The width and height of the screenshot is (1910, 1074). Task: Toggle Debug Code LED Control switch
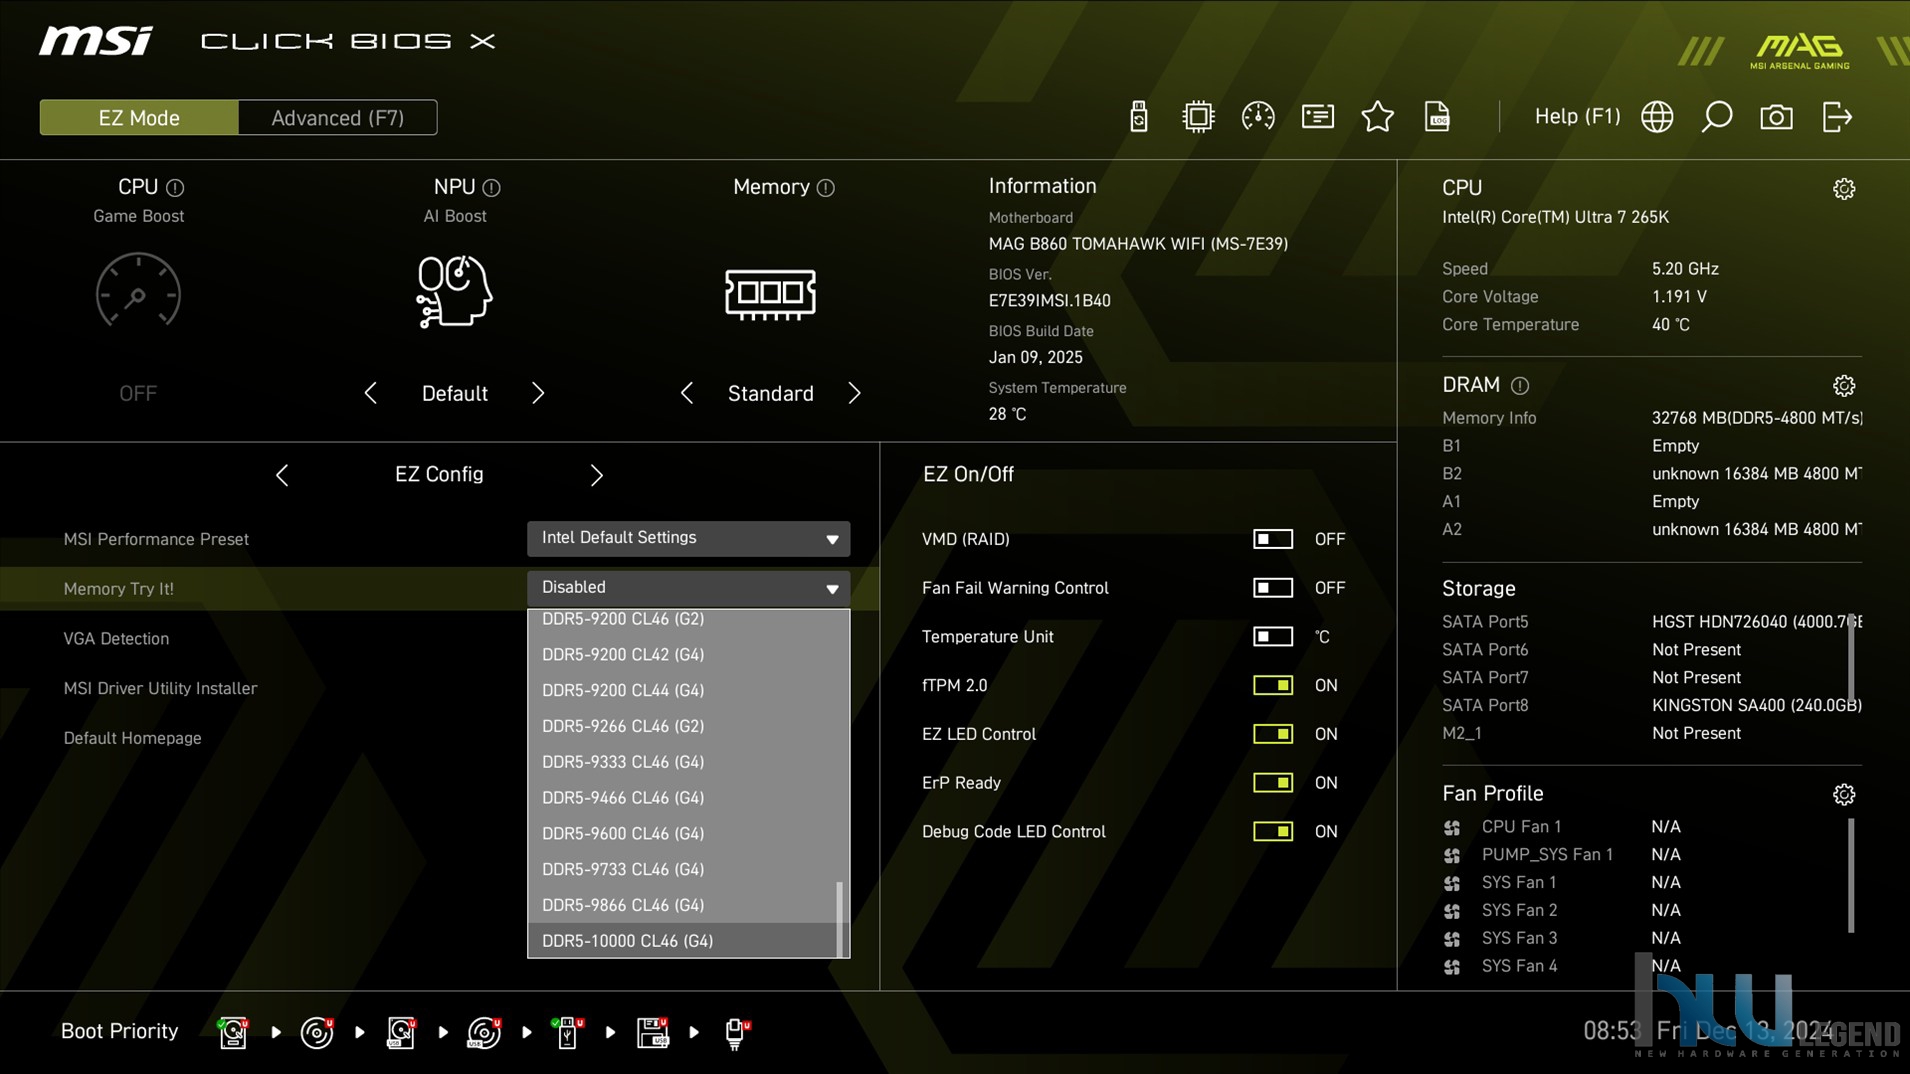(1272, 832)
